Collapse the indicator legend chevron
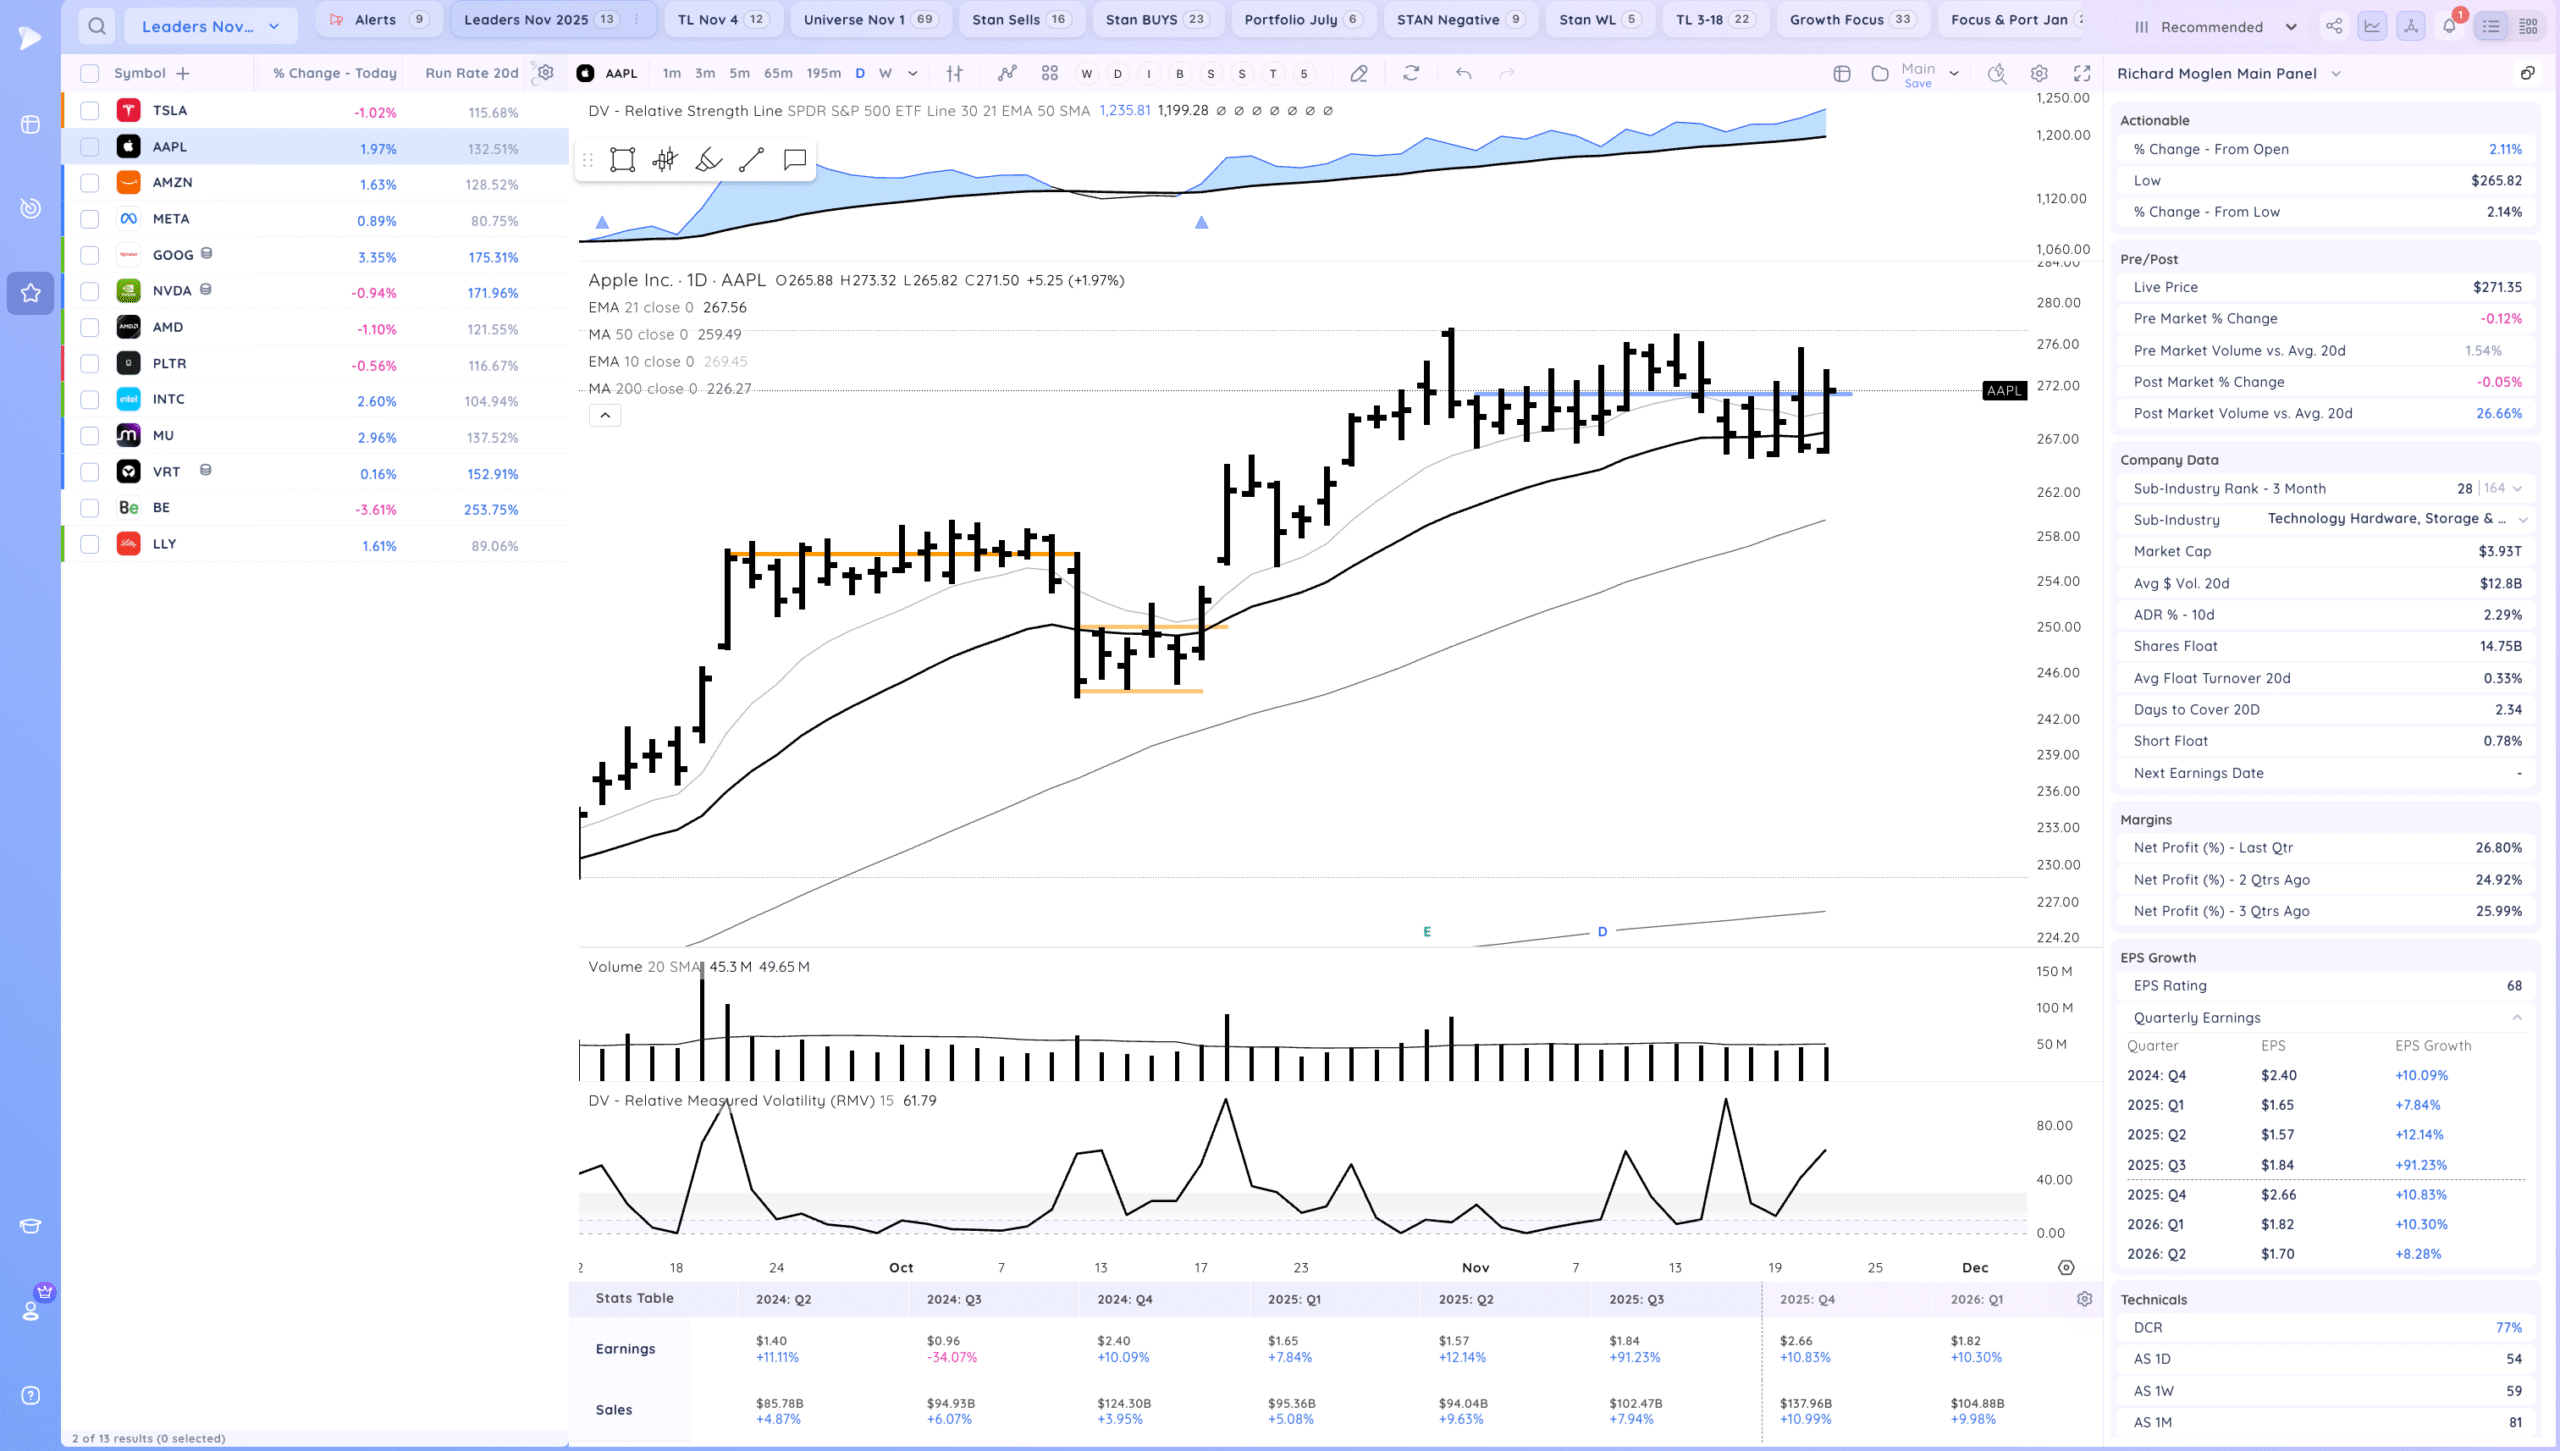Screen dimensions: 2560x1451 tap(605, 415)
